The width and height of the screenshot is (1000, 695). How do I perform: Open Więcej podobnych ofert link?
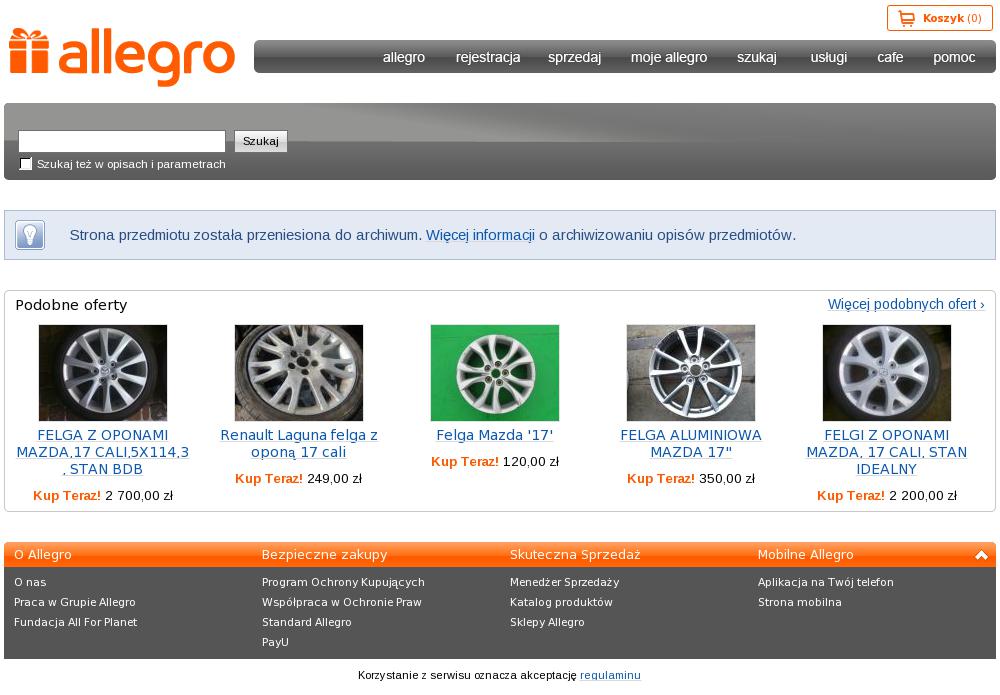click(906, 304)
